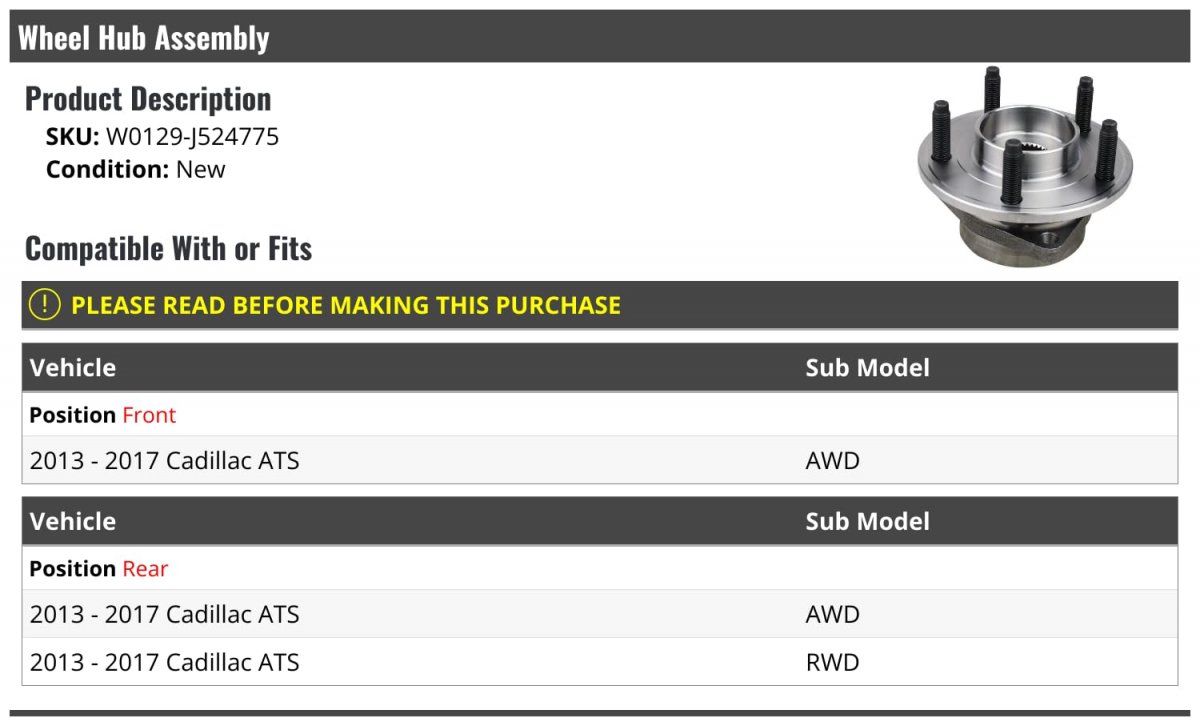Click Sub Model column header in Rear table
1200x726 pixels.
(x=868, y=521)
